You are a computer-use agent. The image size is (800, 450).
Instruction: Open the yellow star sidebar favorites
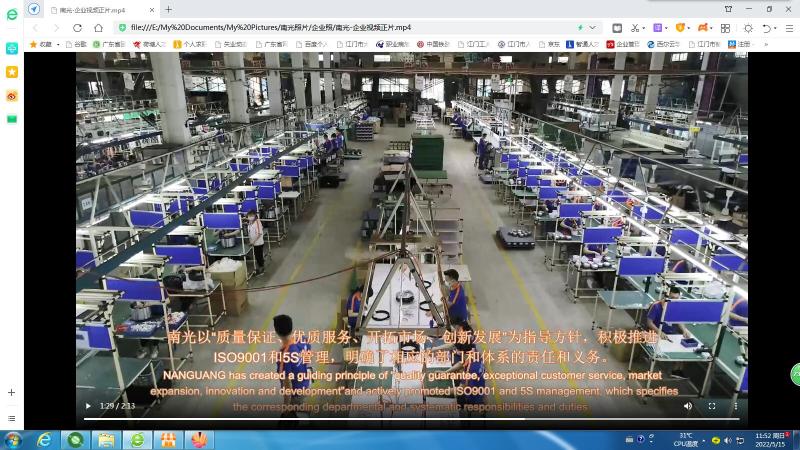[12, 72]
